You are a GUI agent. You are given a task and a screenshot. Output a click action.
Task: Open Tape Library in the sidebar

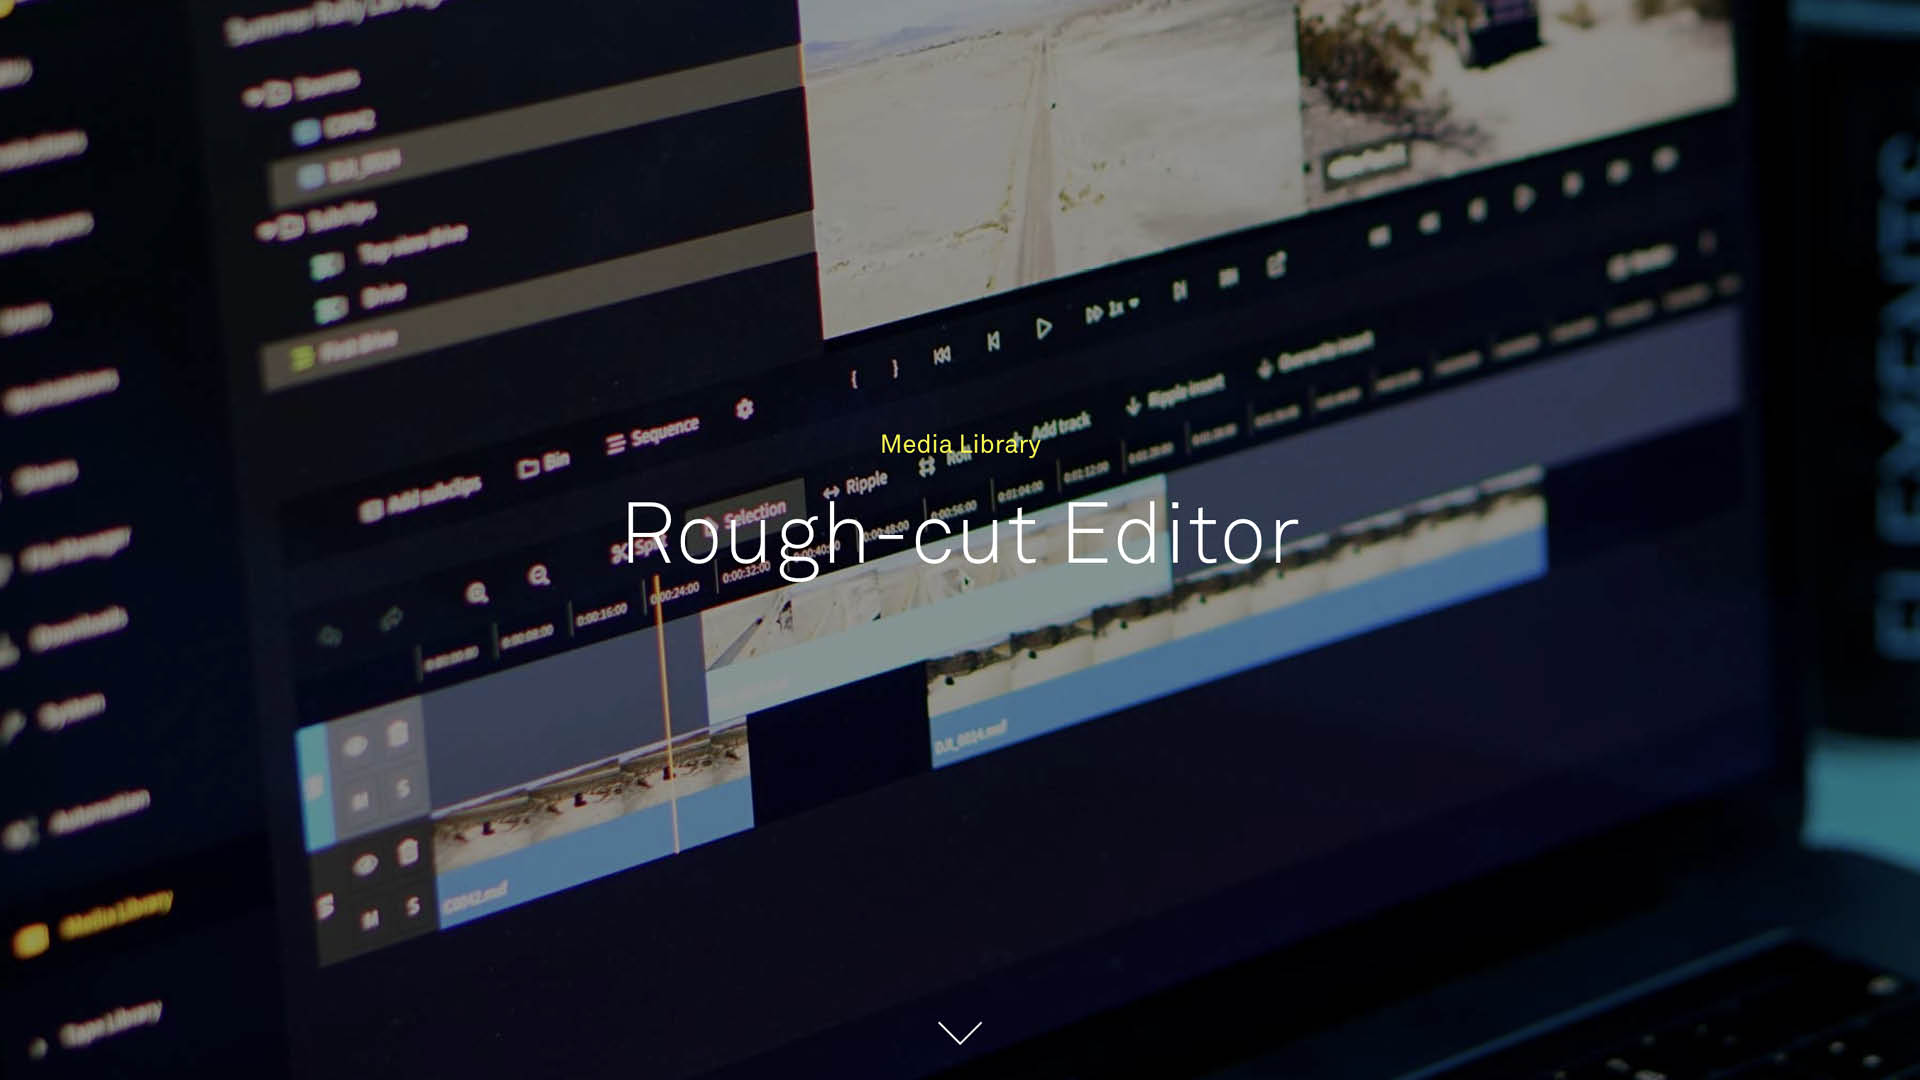110,1024
